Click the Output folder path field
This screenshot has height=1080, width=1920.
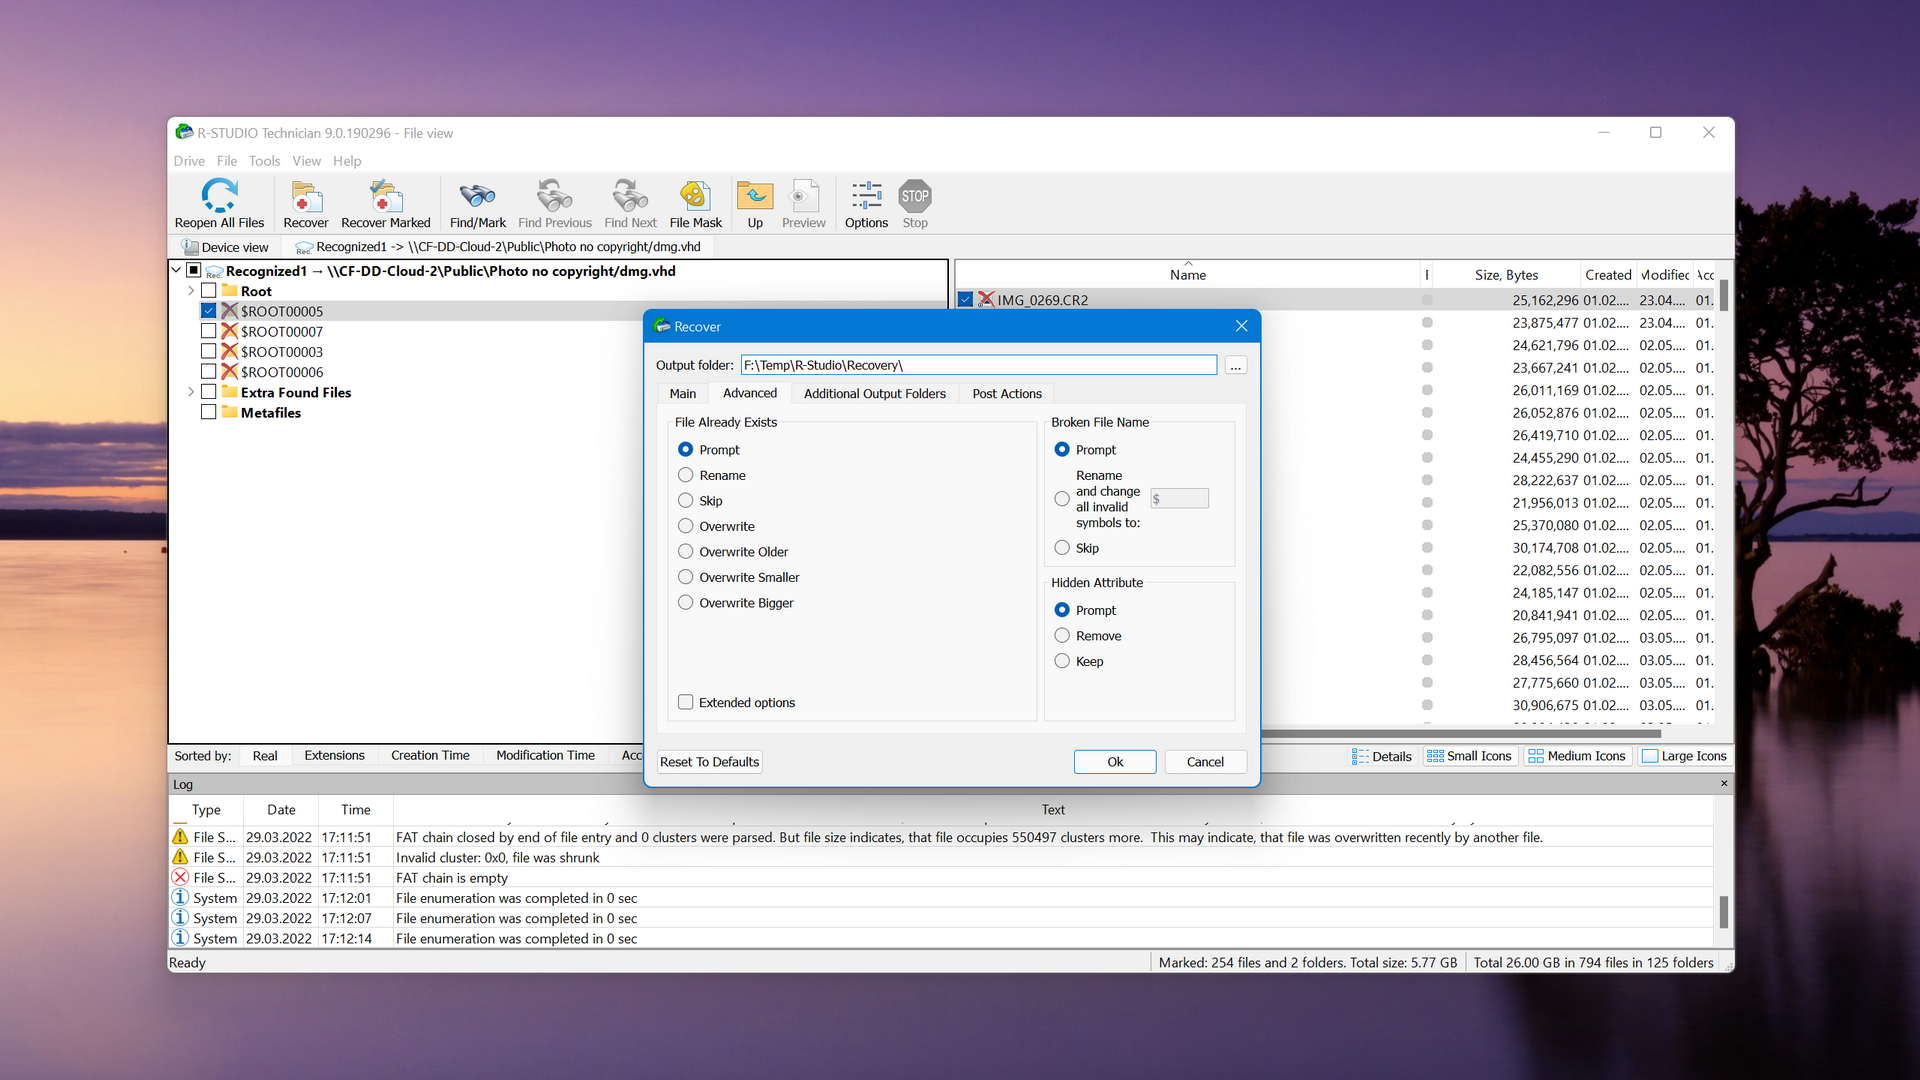point(979,365)
